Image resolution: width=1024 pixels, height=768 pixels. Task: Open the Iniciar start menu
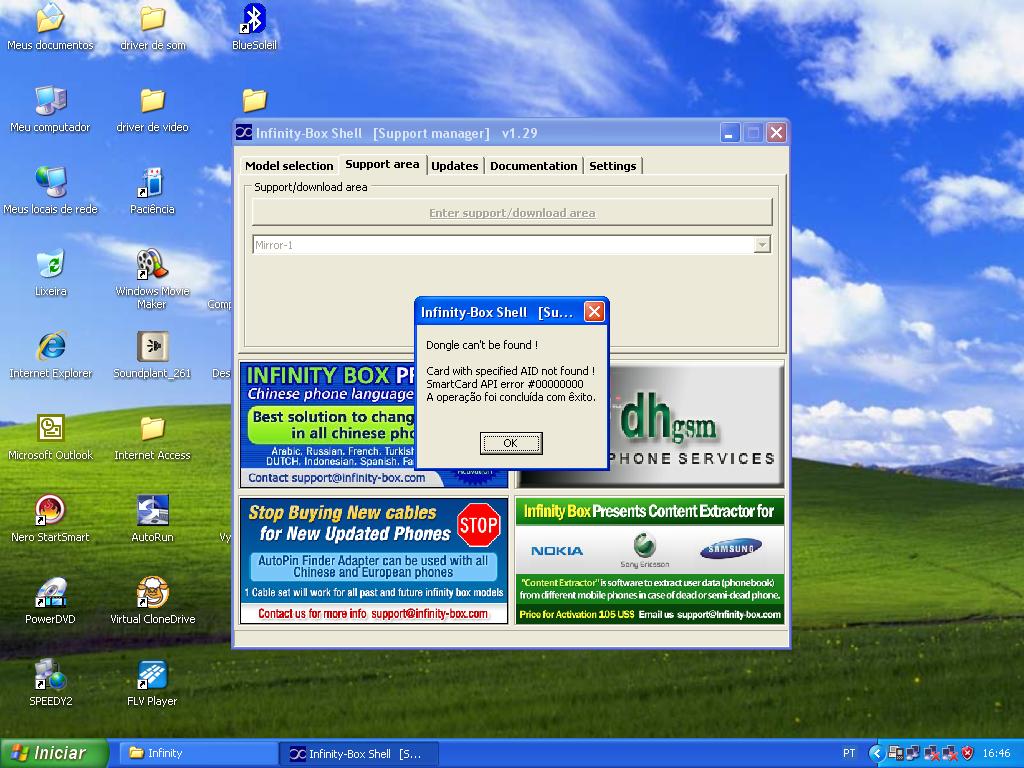54,753
